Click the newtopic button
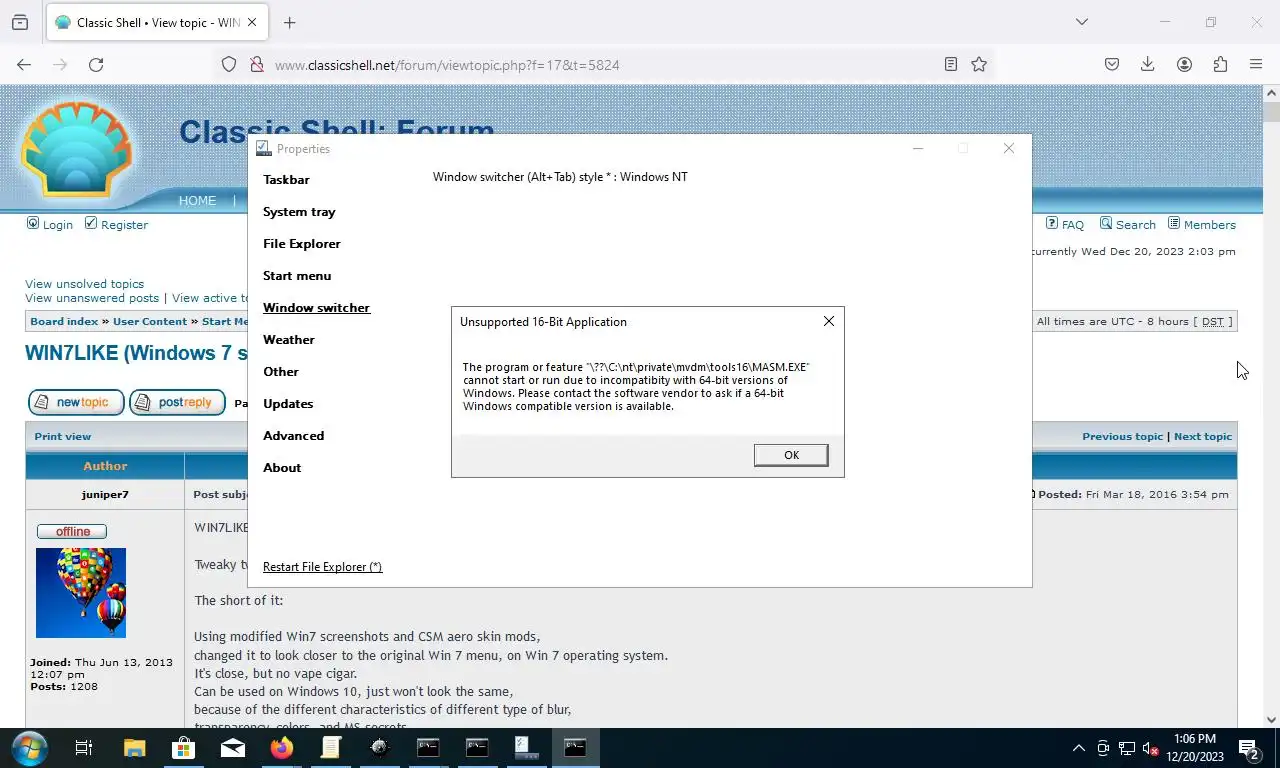 76,402
